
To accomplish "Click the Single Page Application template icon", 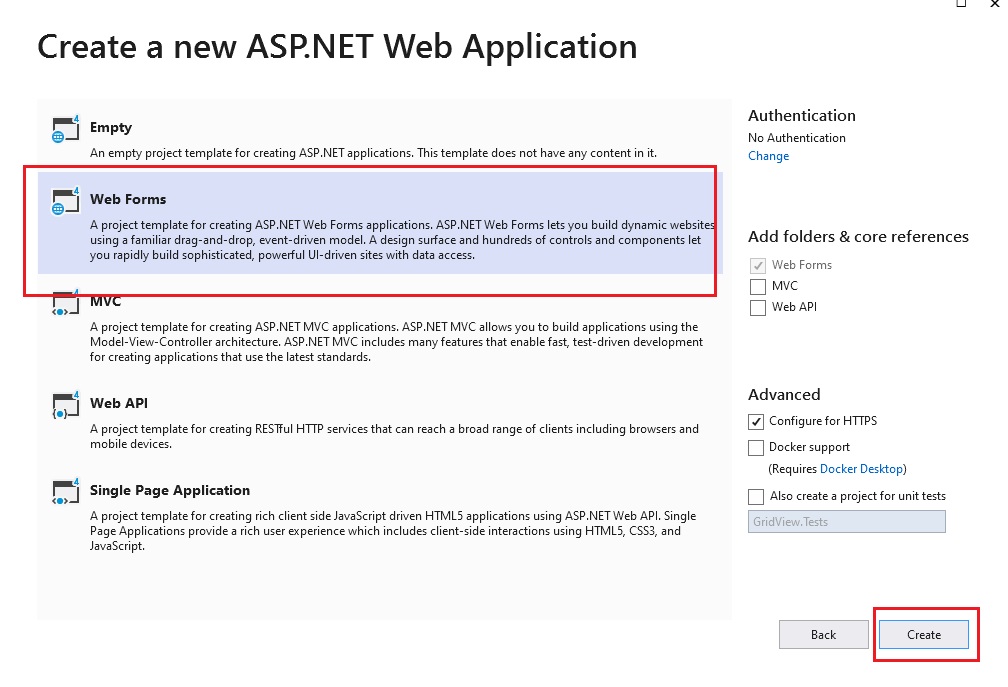I will (66, 492).
